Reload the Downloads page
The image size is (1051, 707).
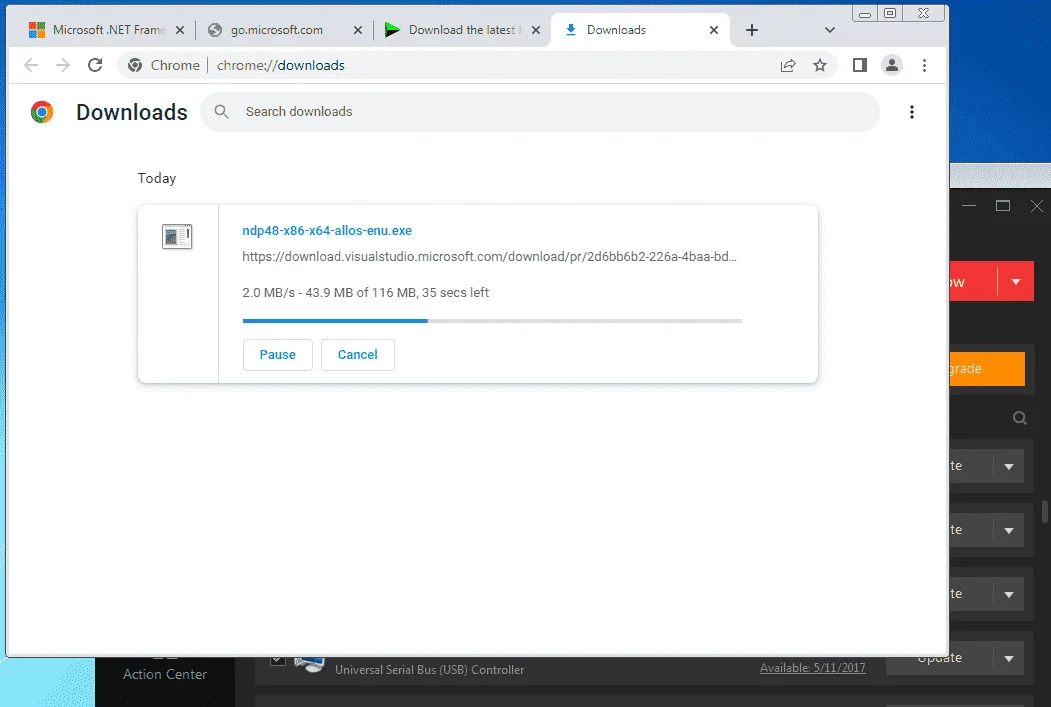click(x=95, y=65)
